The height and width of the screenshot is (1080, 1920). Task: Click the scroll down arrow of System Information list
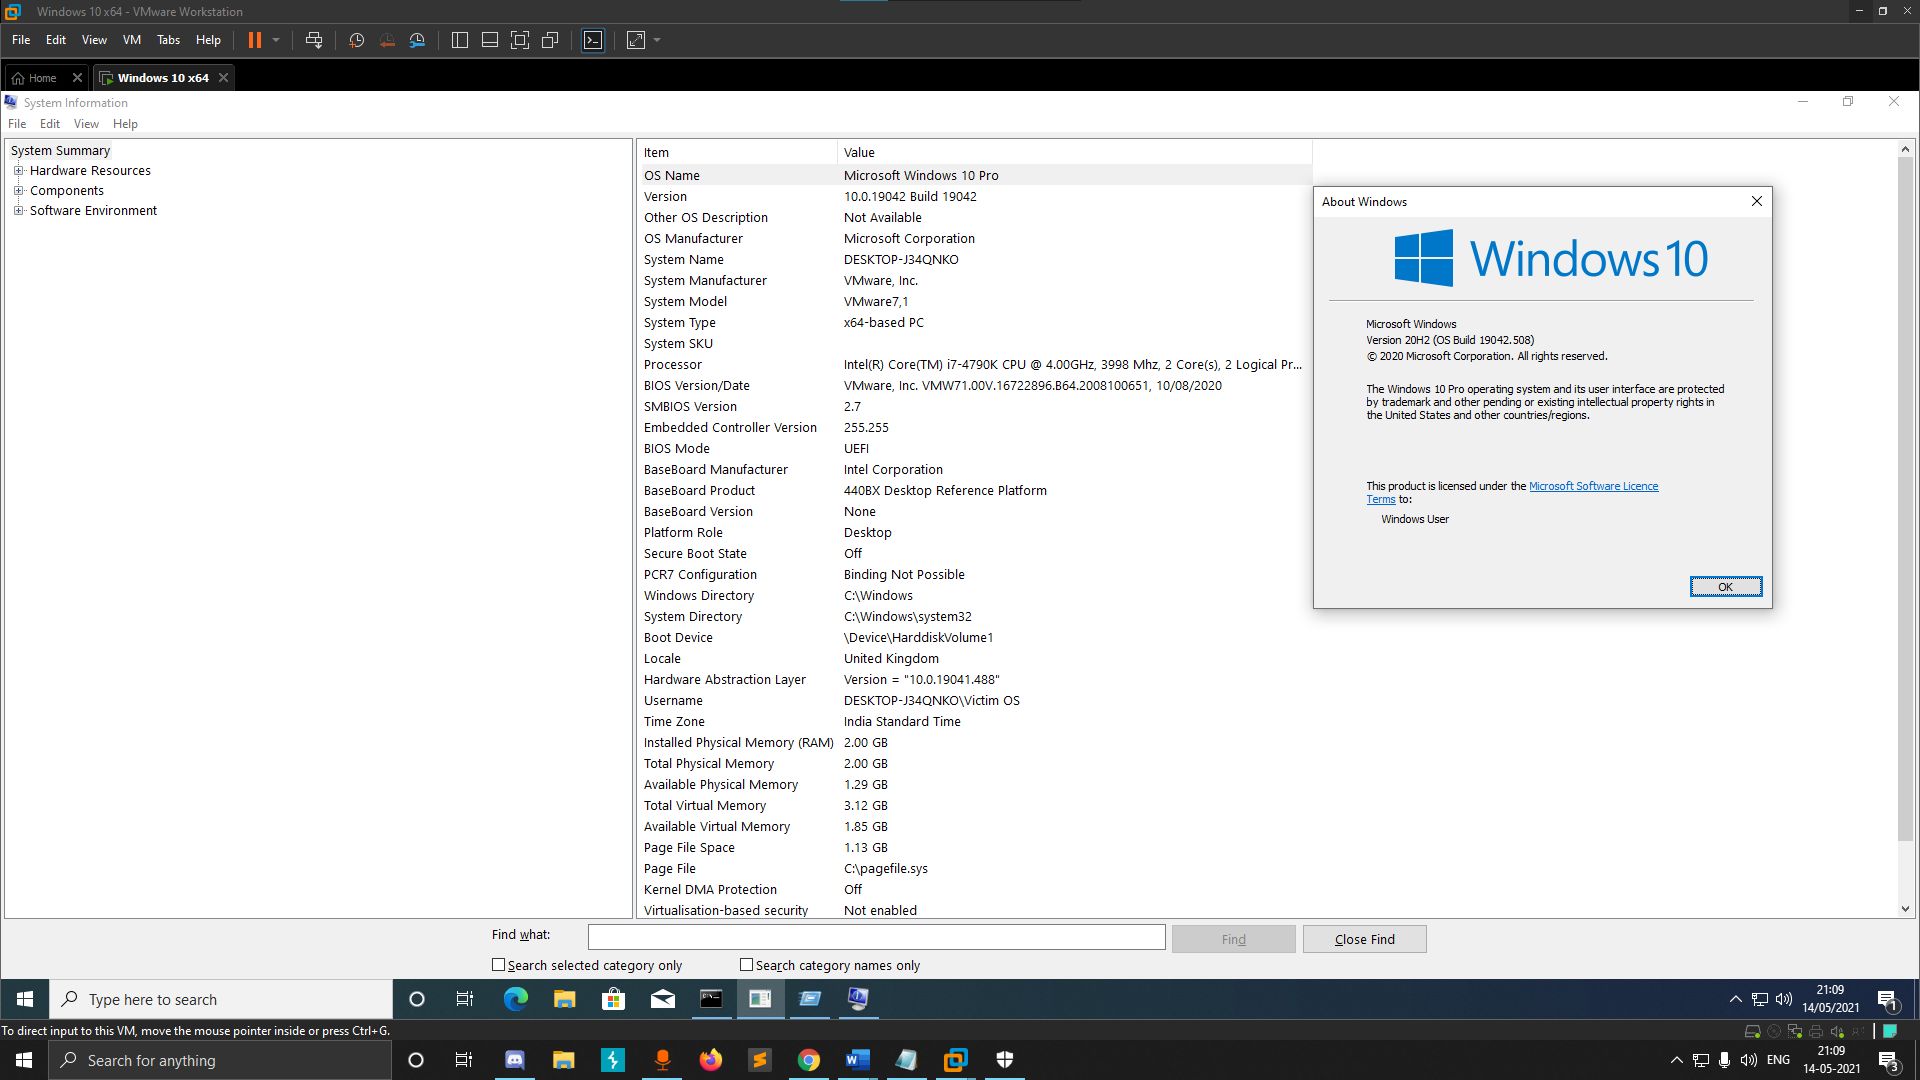tap(1904, 910)
